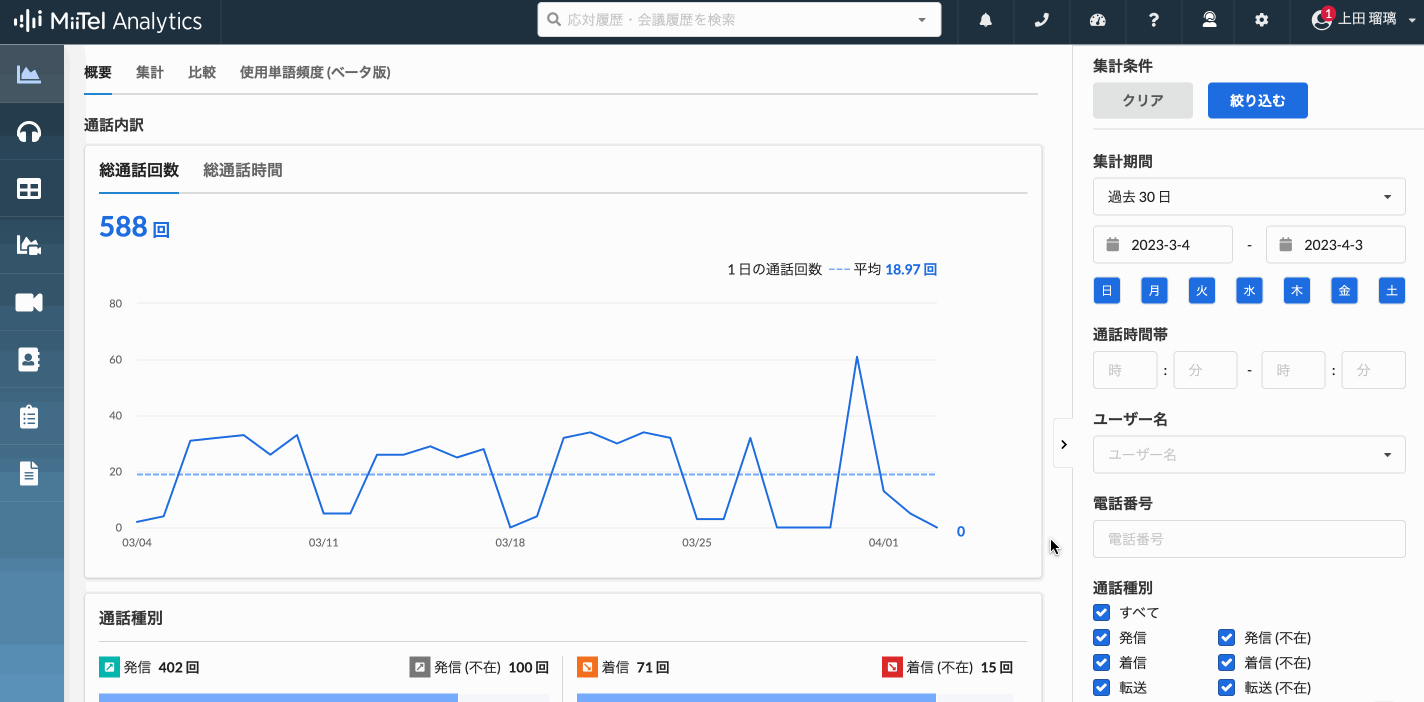Viewport: 1424px width, 702px height.
Task: Open the 使用単語頻度 (ベータ版) tab
Action: [x=315, y=73]
